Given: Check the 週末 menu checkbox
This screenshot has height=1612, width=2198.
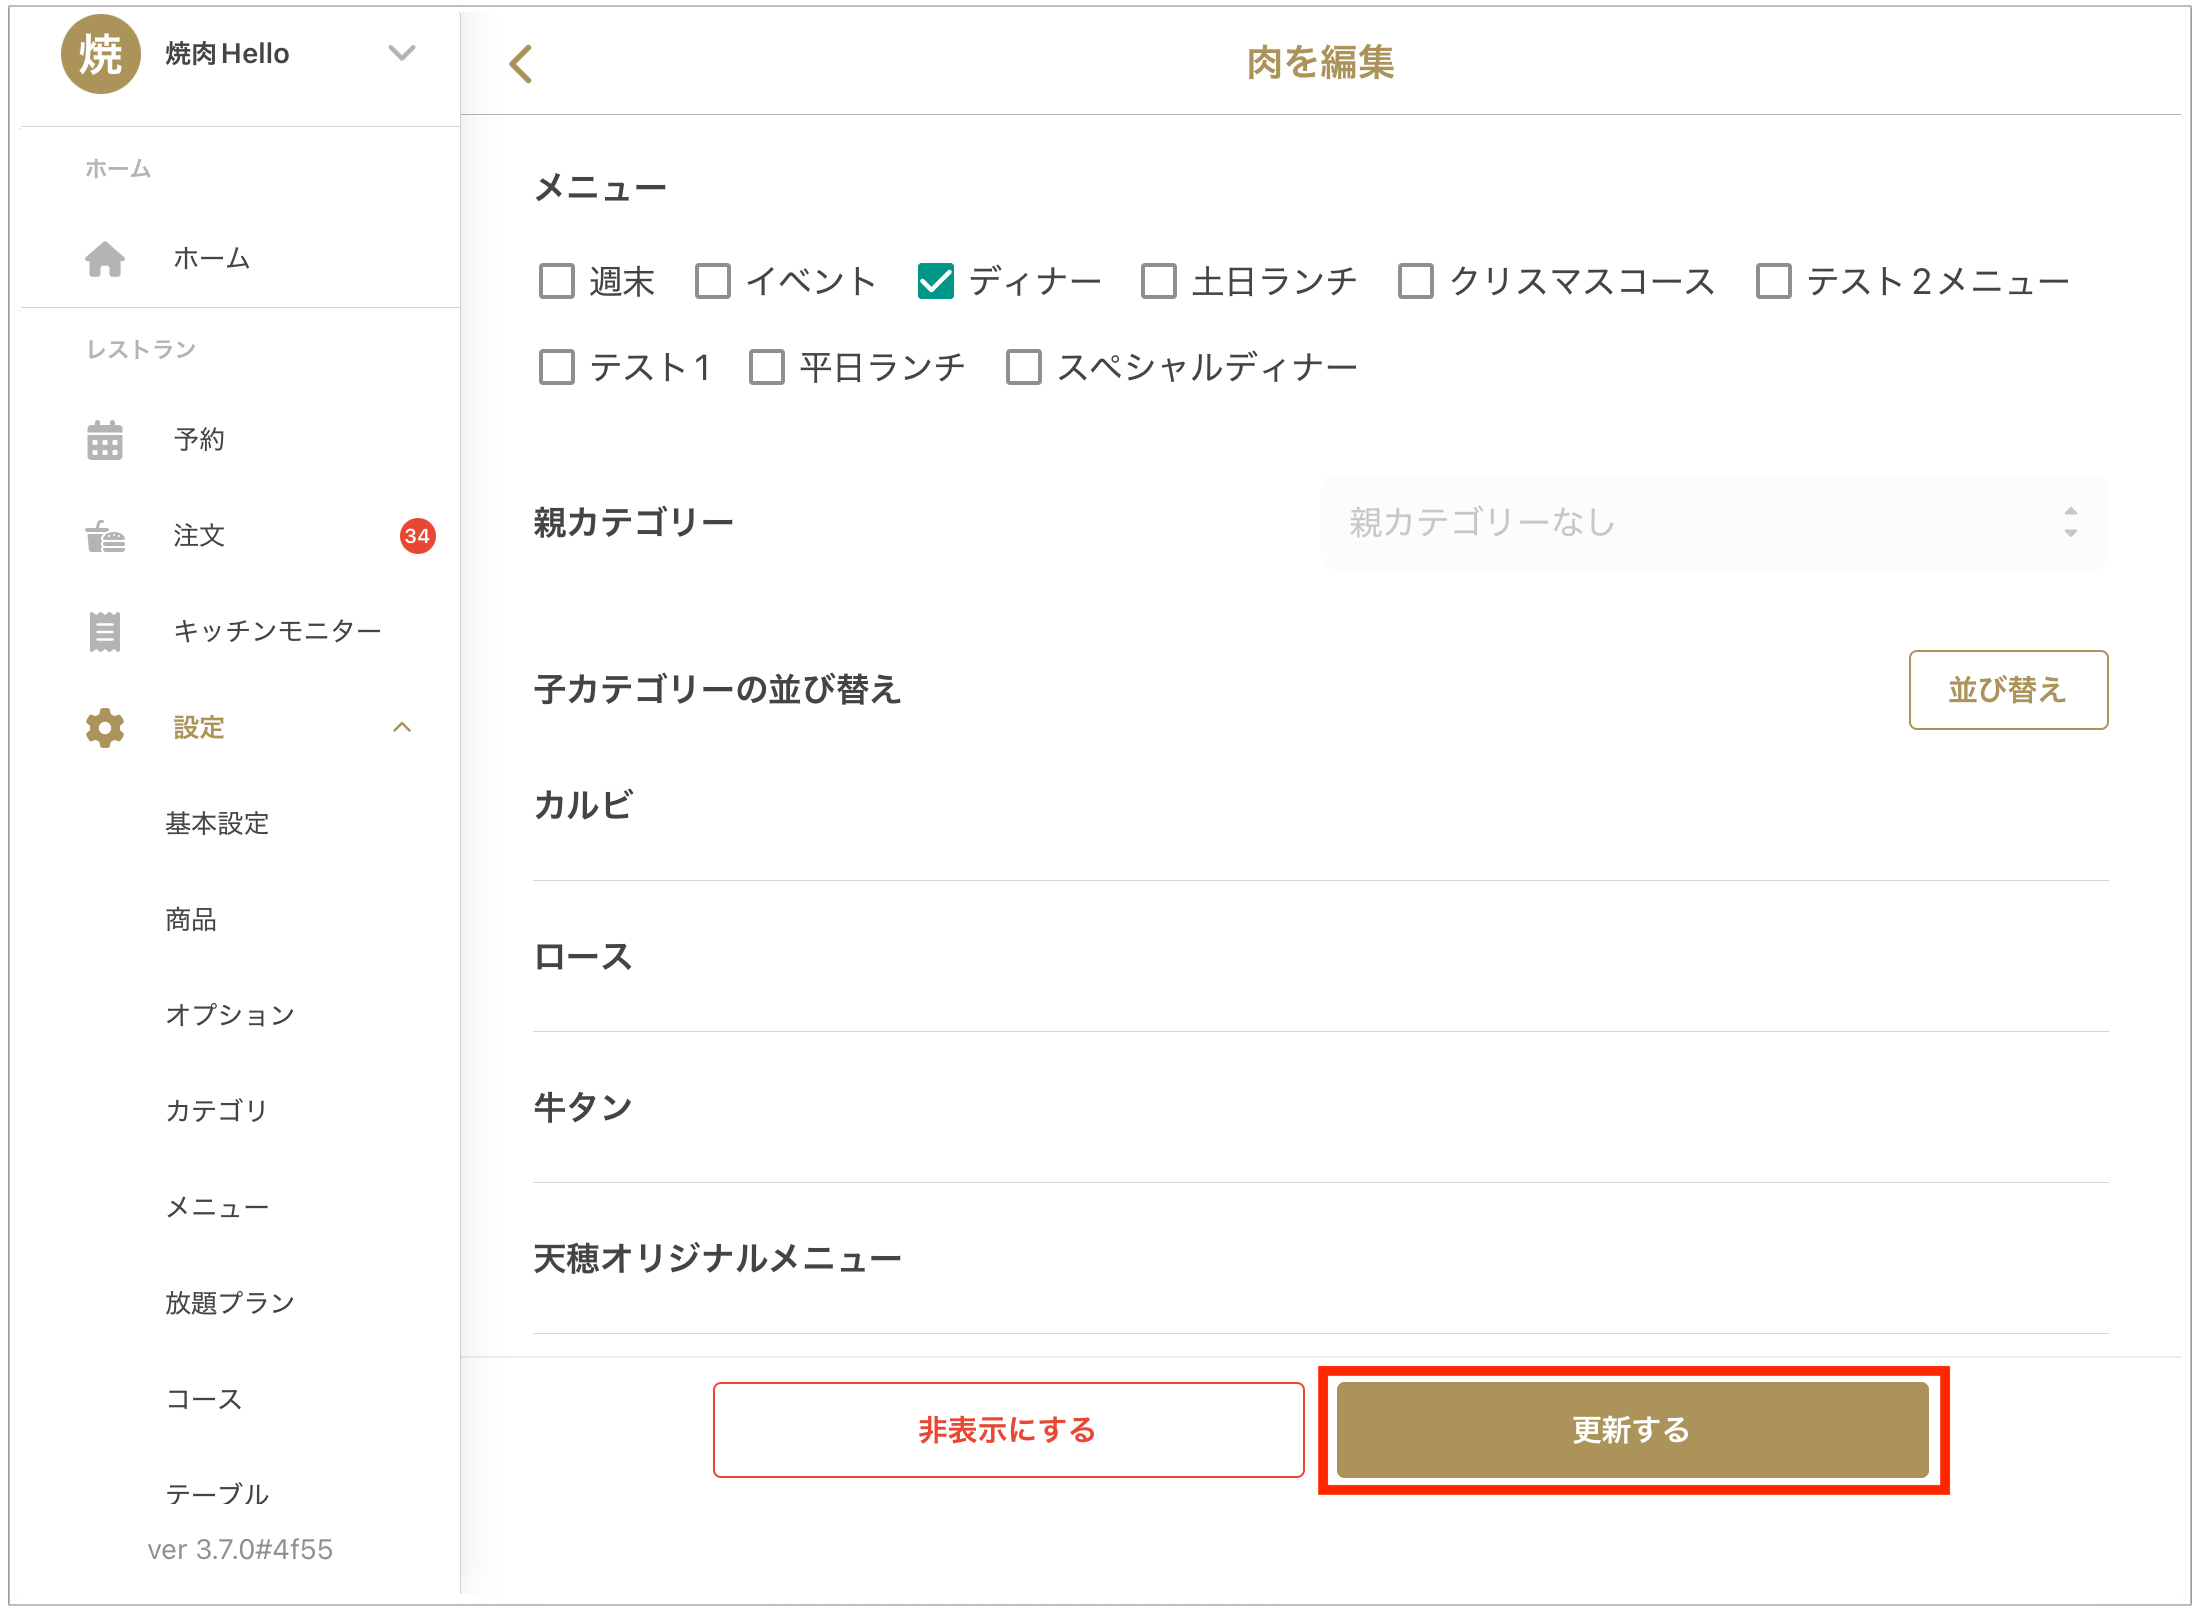Looking at the screenshot, I should (557, 282).
